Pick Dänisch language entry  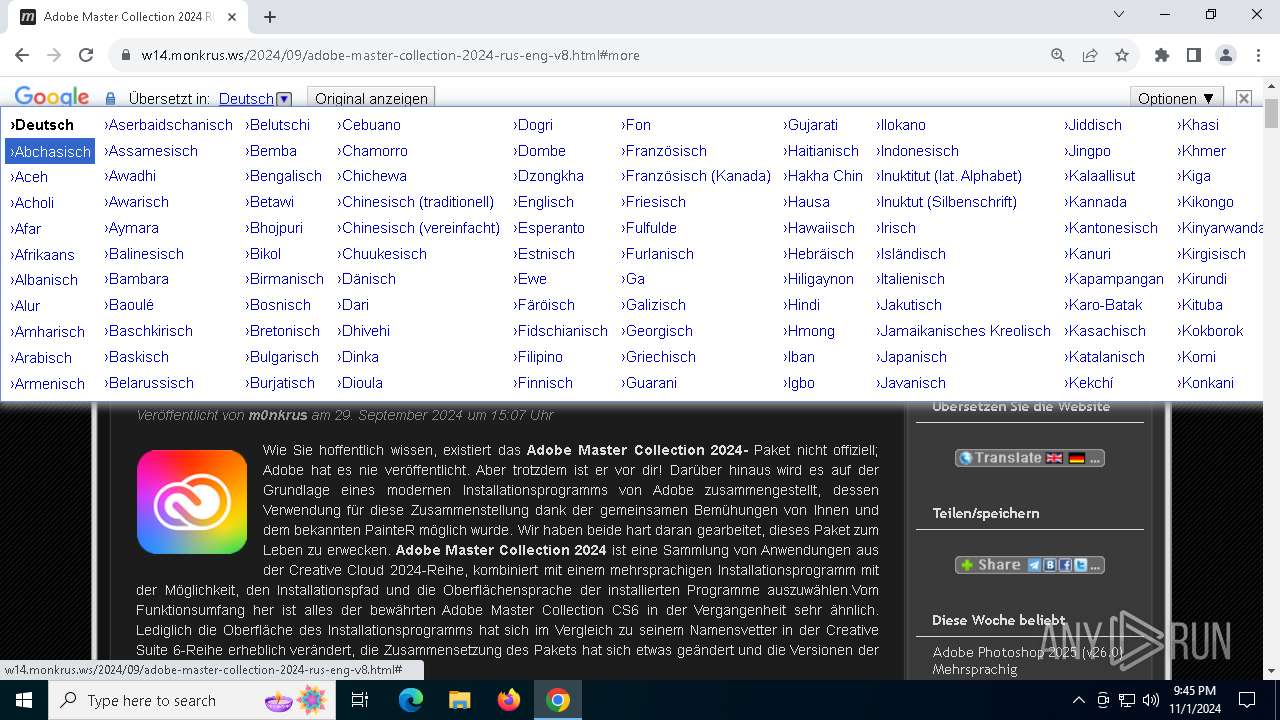click(x=367, y=279)
